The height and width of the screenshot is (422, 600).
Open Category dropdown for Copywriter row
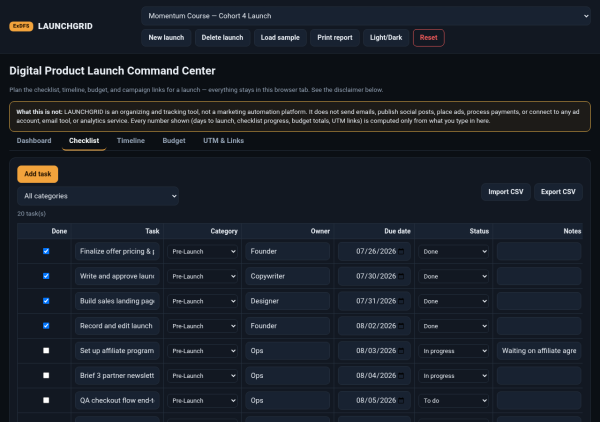tap(202, 276)
